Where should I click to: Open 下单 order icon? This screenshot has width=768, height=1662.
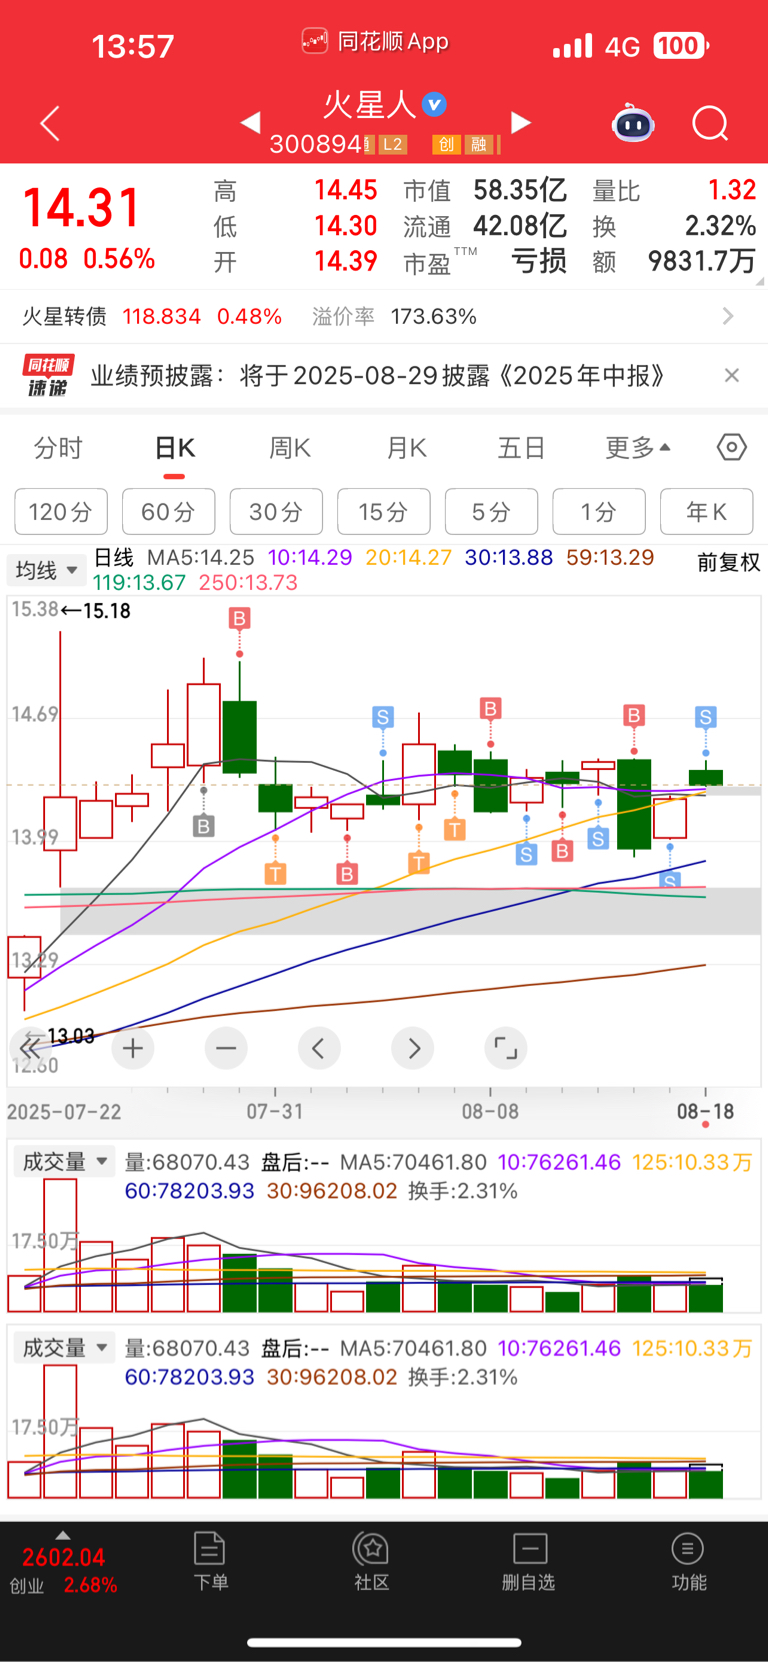210,1561
